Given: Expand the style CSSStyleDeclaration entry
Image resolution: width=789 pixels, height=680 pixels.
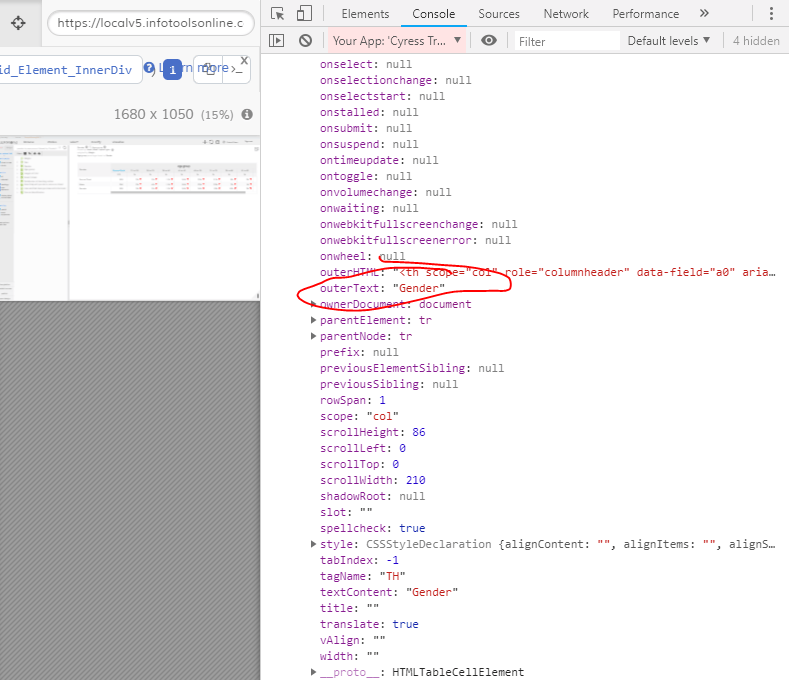Looking at the screenshot, I should coord(313,544).
